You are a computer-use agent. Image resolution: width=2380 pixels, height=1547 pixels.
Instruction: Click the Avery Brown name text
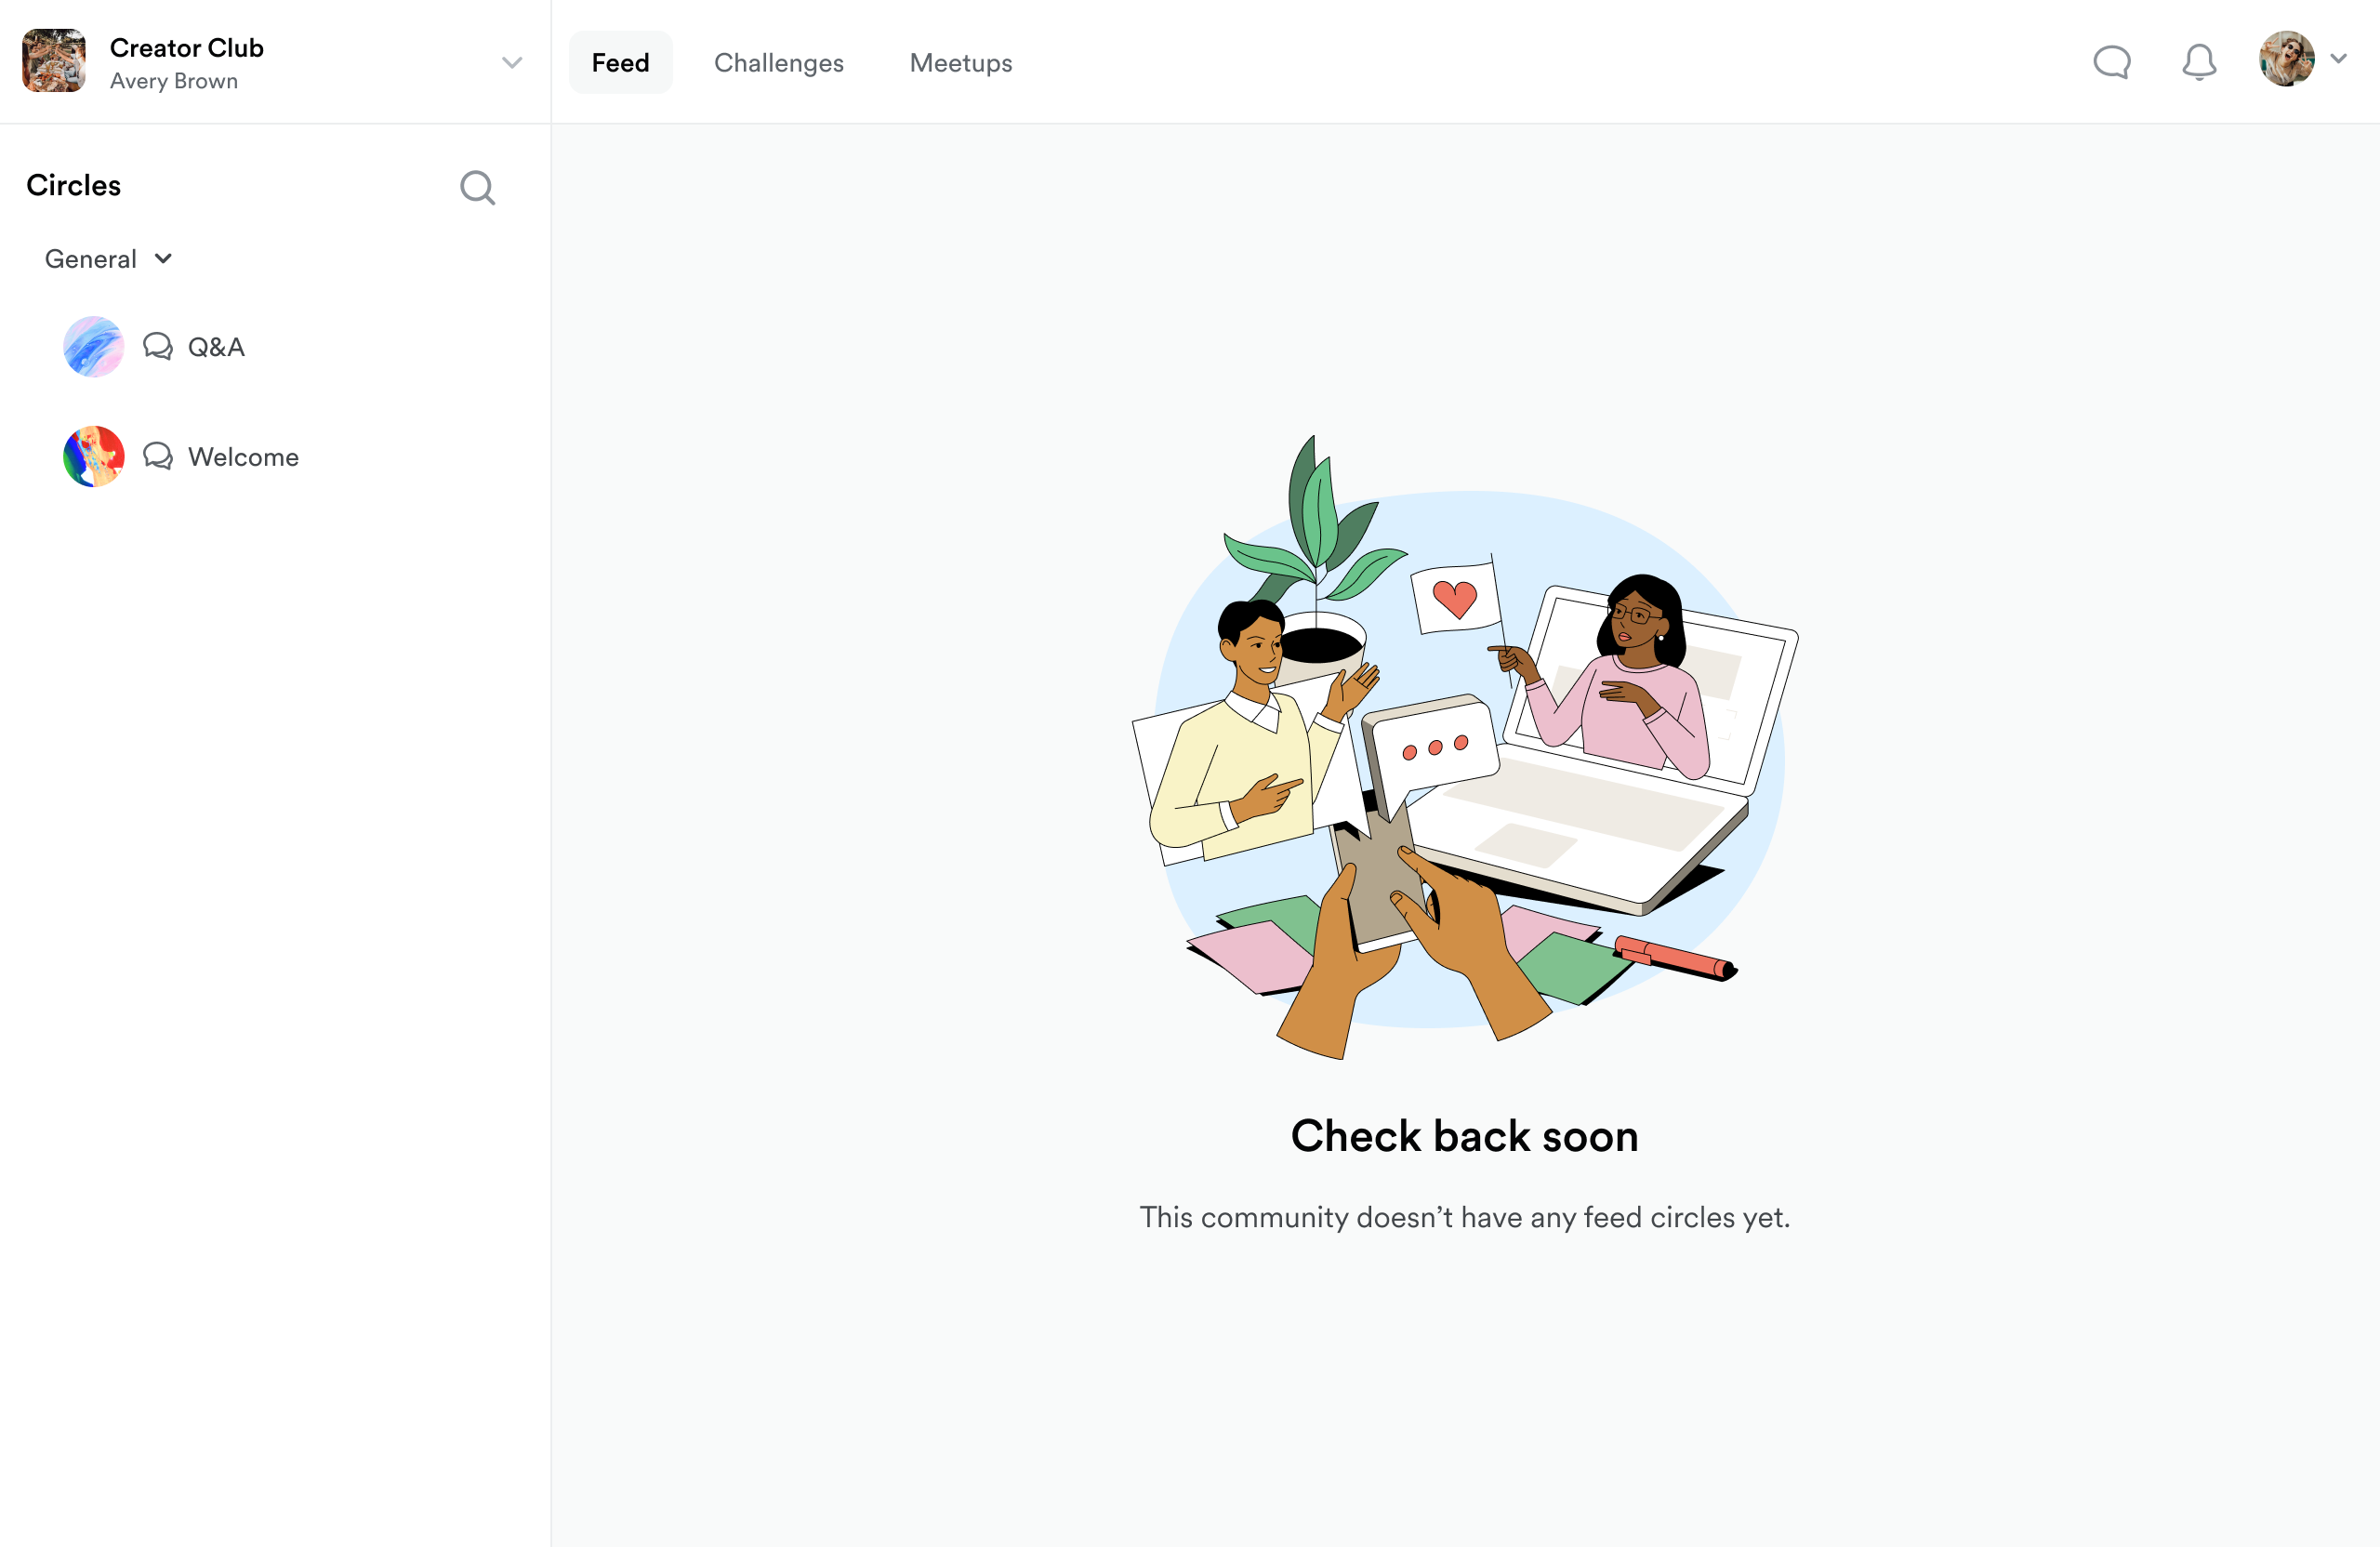(174, 81)
